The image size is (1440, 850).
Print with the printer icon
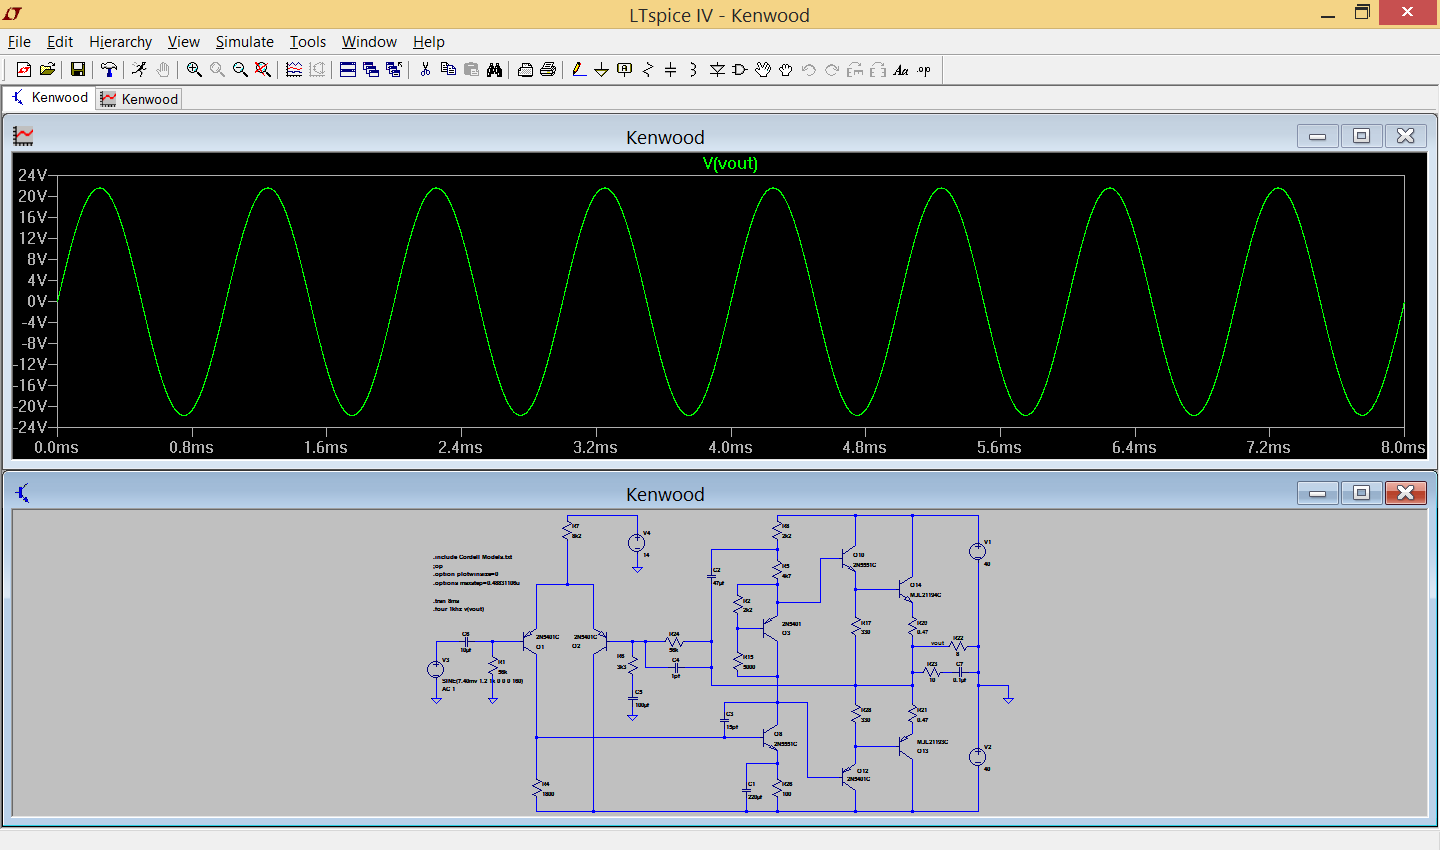(x=548, y=70)
